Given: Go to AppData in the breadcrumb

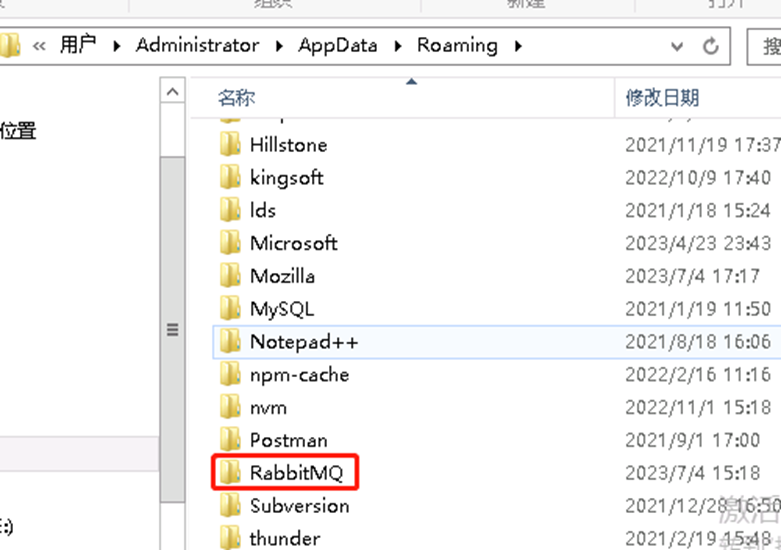Looking at the screenshot, I should pyautogui.click(x=338, y=45).
